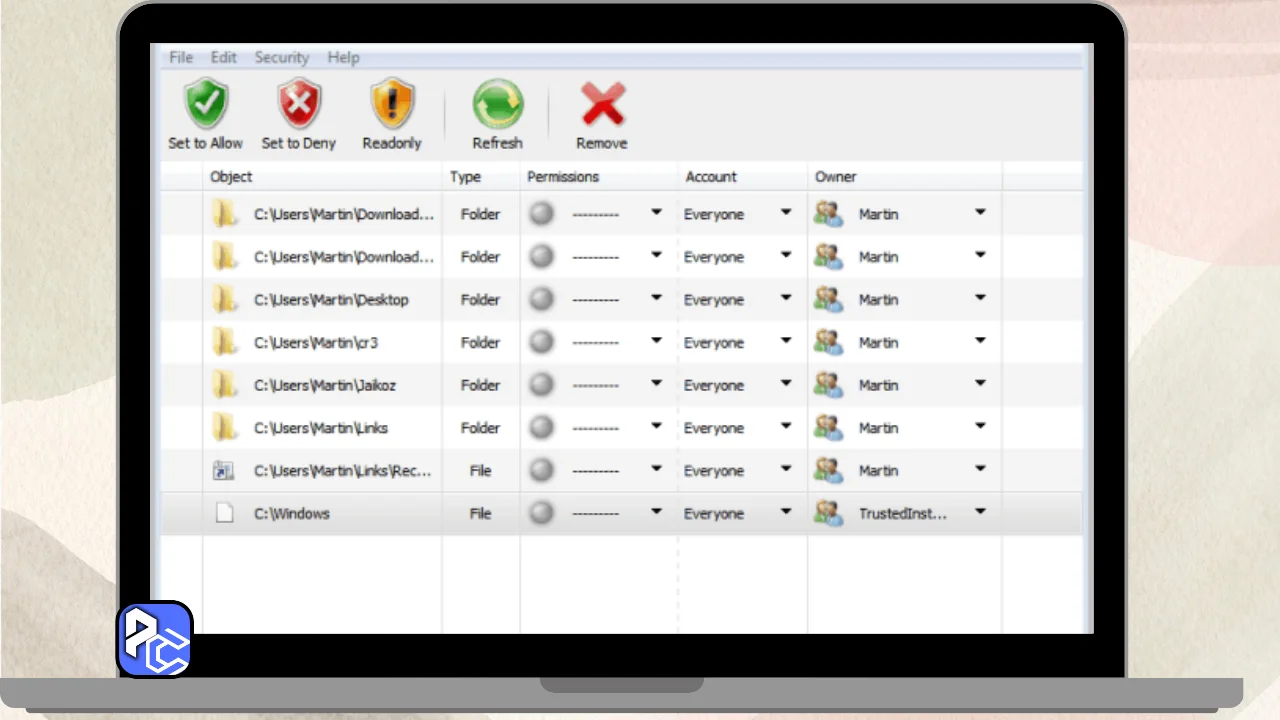The image size is (1280, 720).
Task: Expand the Everyone account arrow for Jaikoz
Action: coord(786,384)
